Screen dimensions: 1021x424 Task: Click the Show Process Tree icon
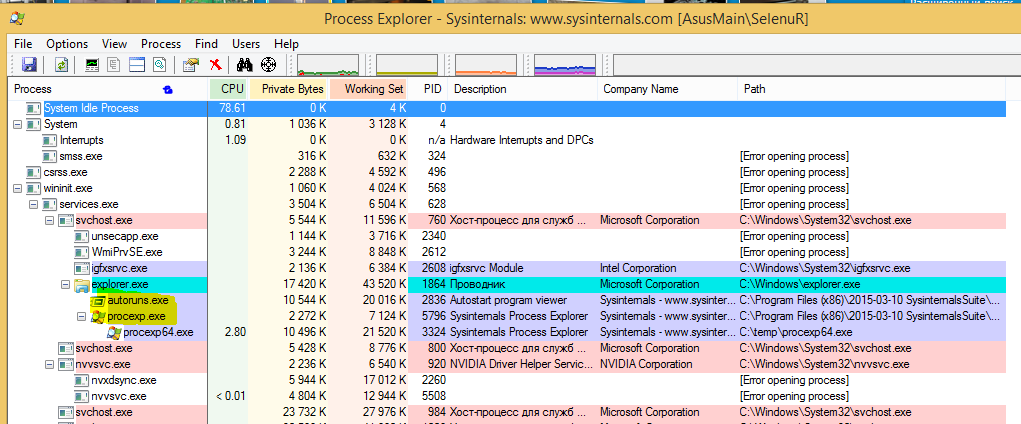coord(114,65)
